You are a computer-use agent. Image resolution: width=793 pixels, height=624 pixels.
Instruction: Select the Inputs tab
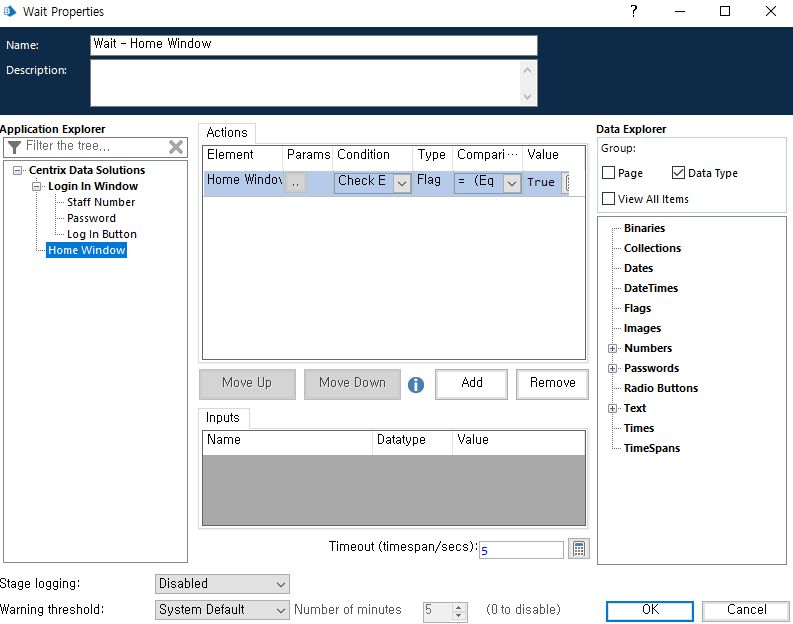pos(223,418)
